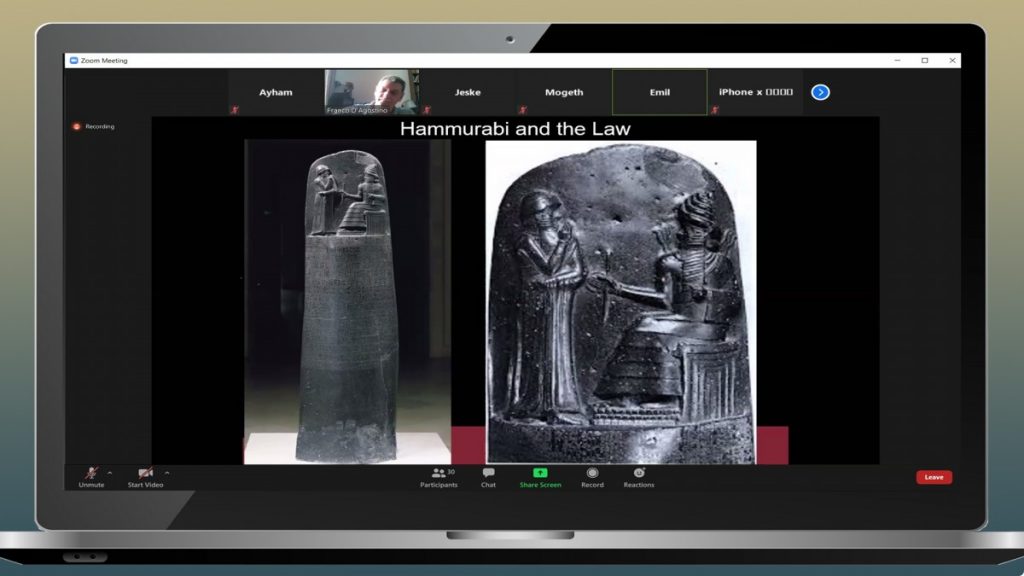The image size is (1024, 576).
Task: Maximize the Zoom Meeting window
Action: pyautogui.click(x=925, y=61)
